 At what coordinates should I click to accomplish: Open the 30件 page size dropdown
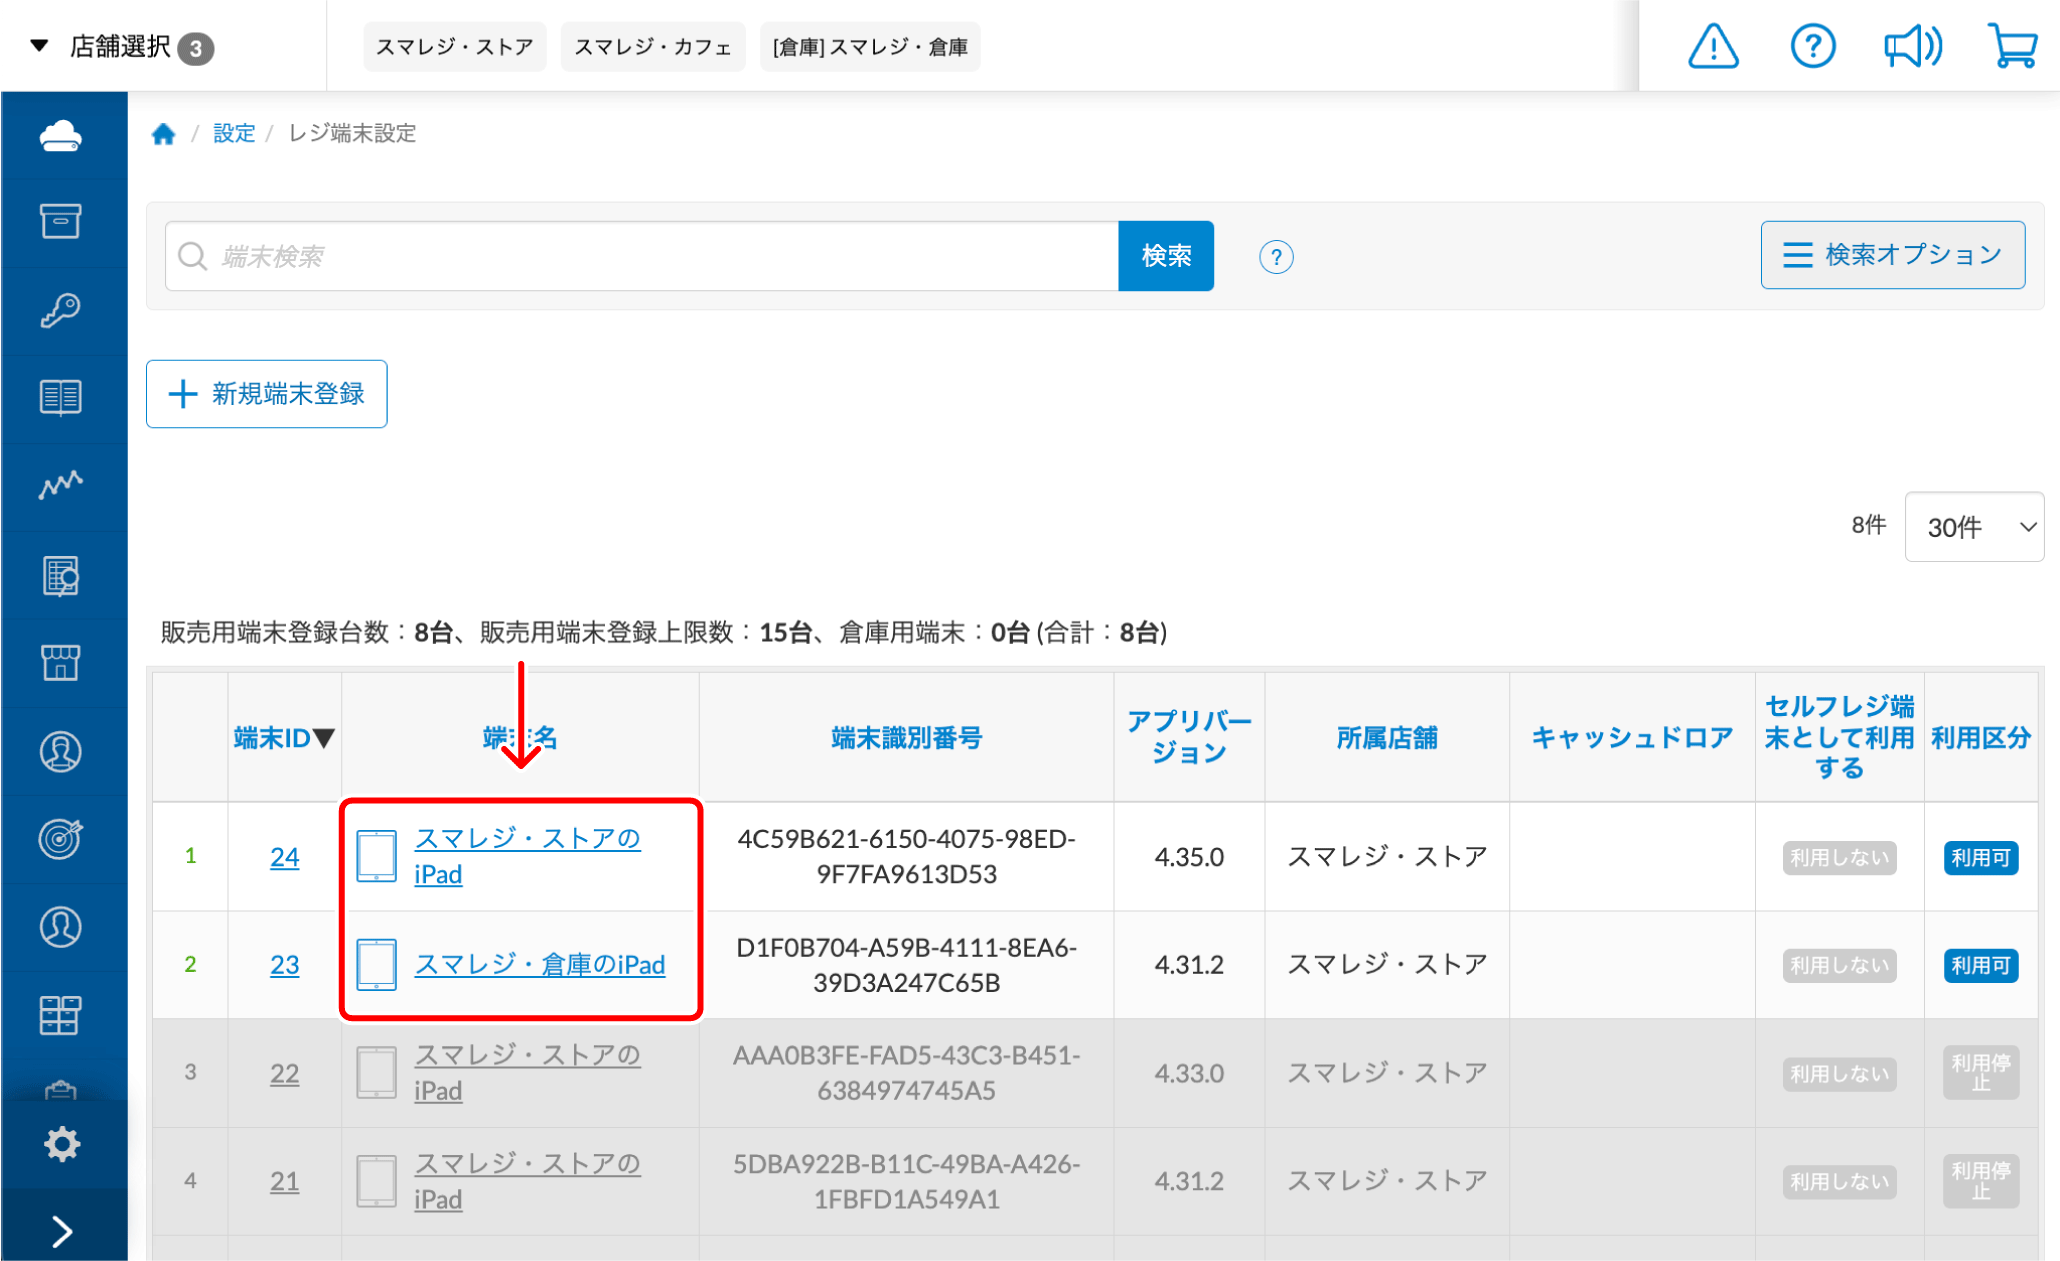(1974, 526)
